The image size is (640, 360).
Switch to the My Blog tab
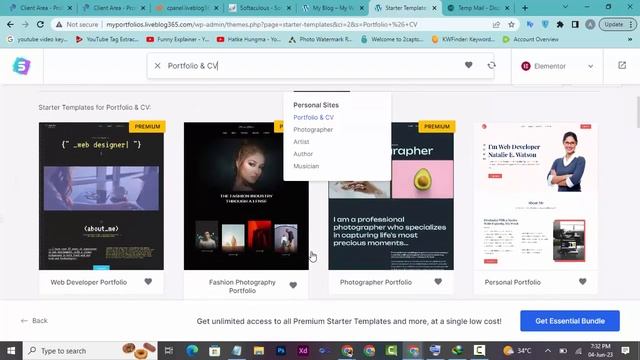333,8
